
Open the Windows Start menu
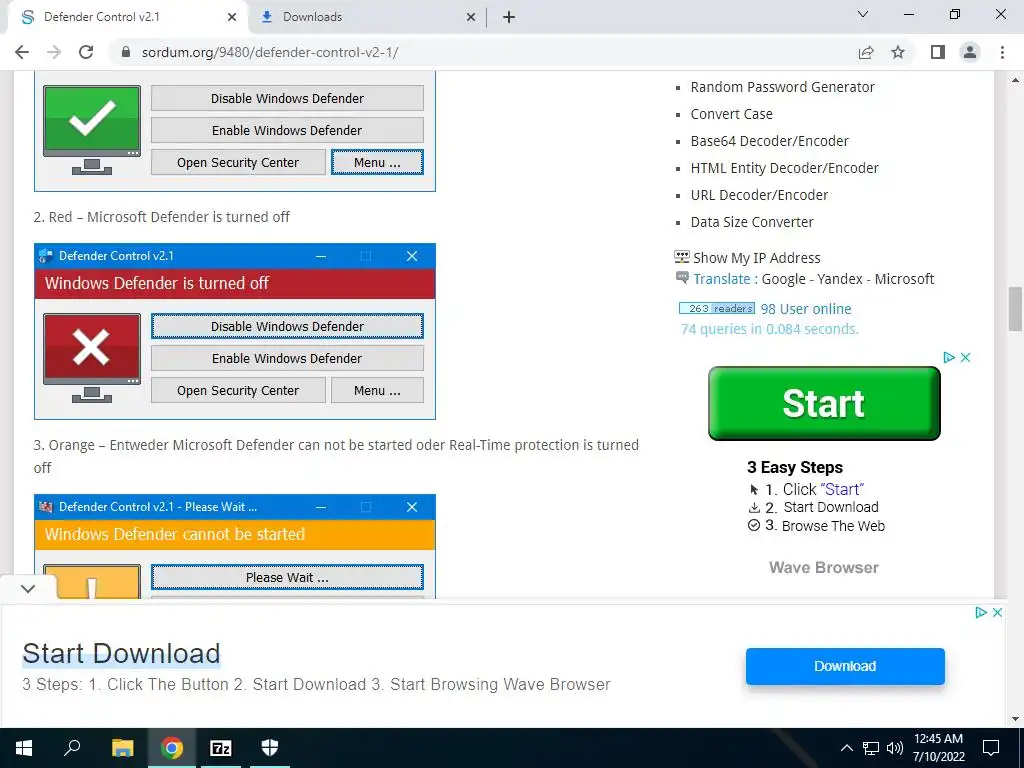tap(24, 748)
